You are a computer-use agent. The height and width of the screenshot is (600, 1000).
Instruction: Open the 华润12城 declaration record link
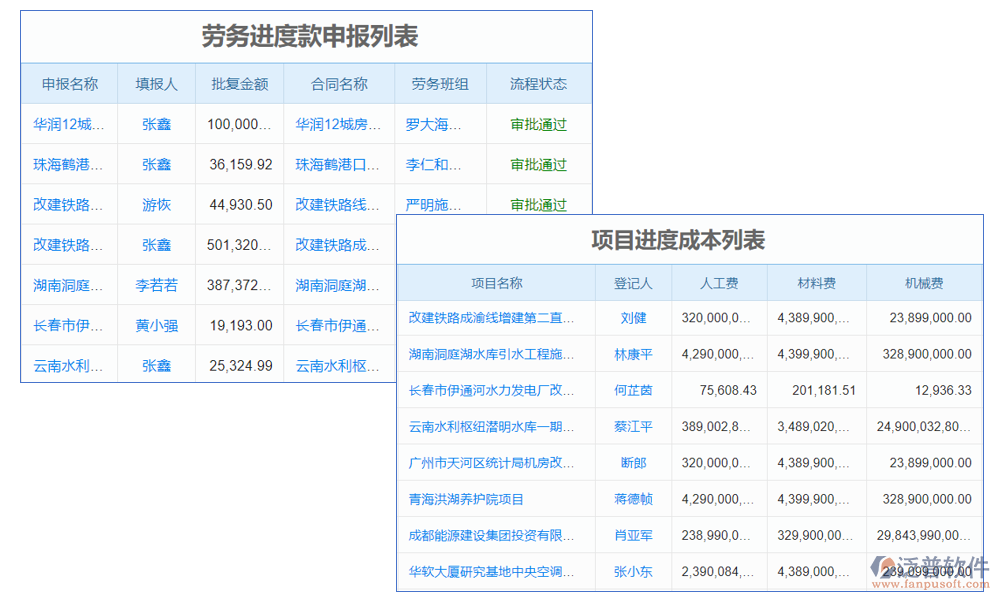point(68,124)
